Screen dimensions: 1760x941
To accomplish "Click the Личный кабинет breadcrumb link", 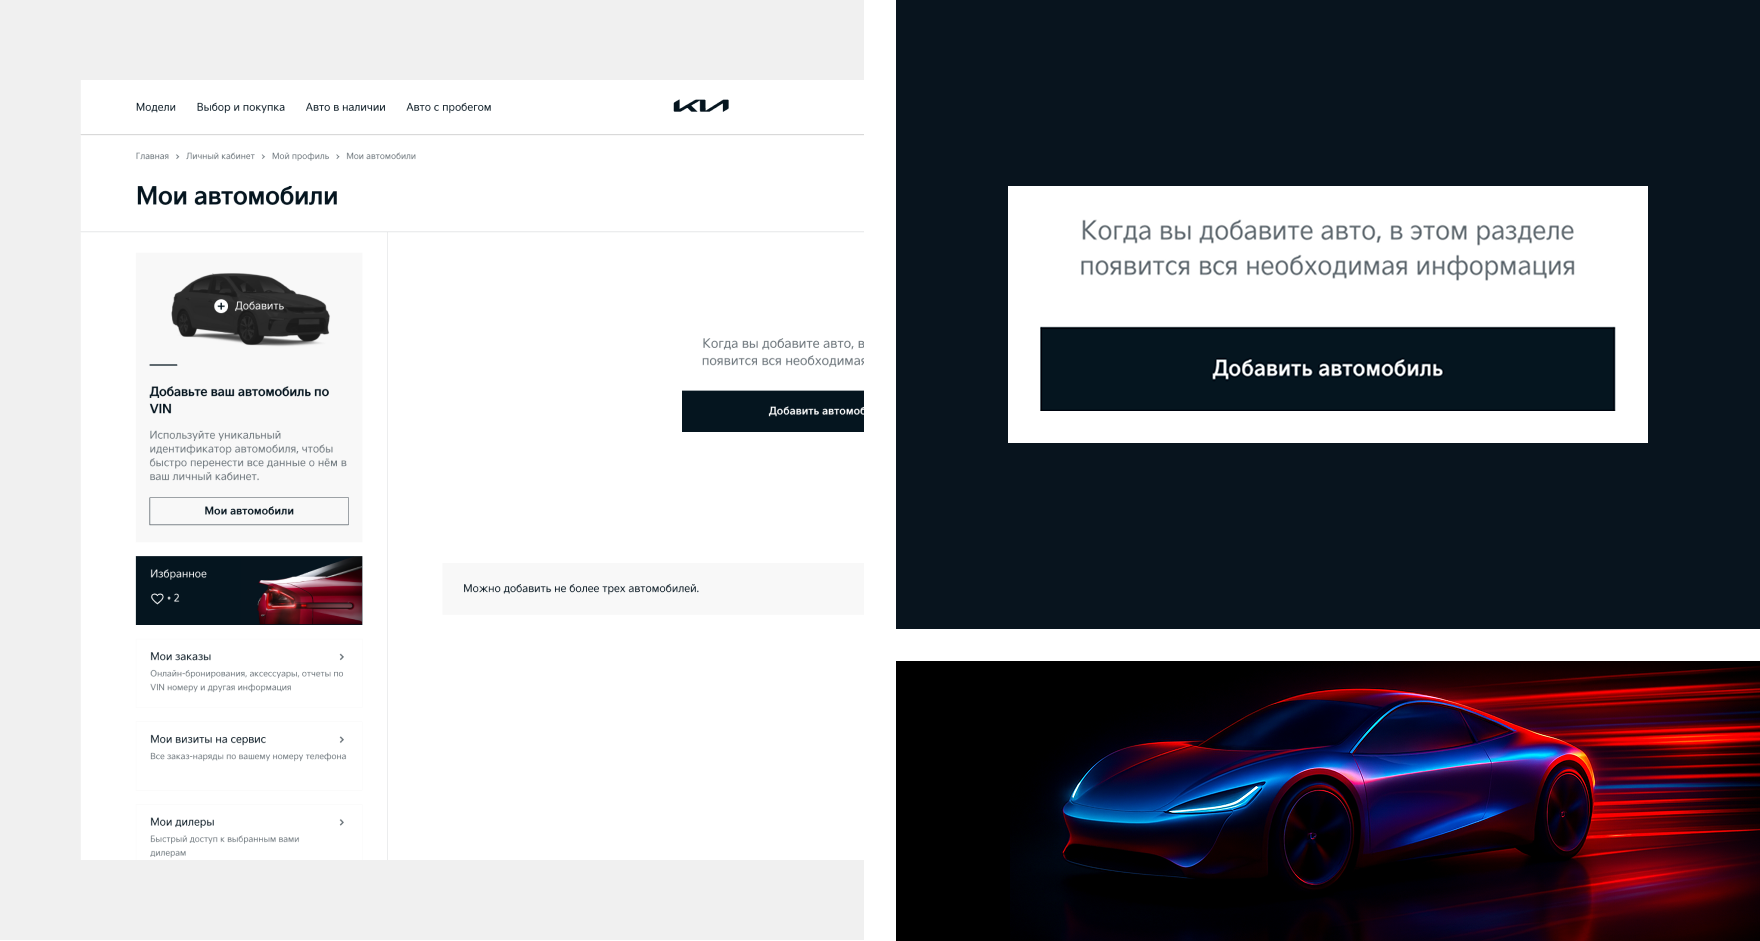I will pos(220,156).
